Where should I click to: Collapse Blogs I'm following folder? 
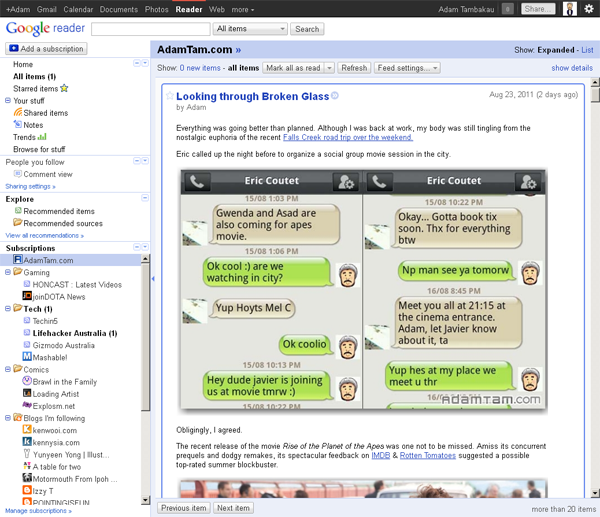[8, 418]
